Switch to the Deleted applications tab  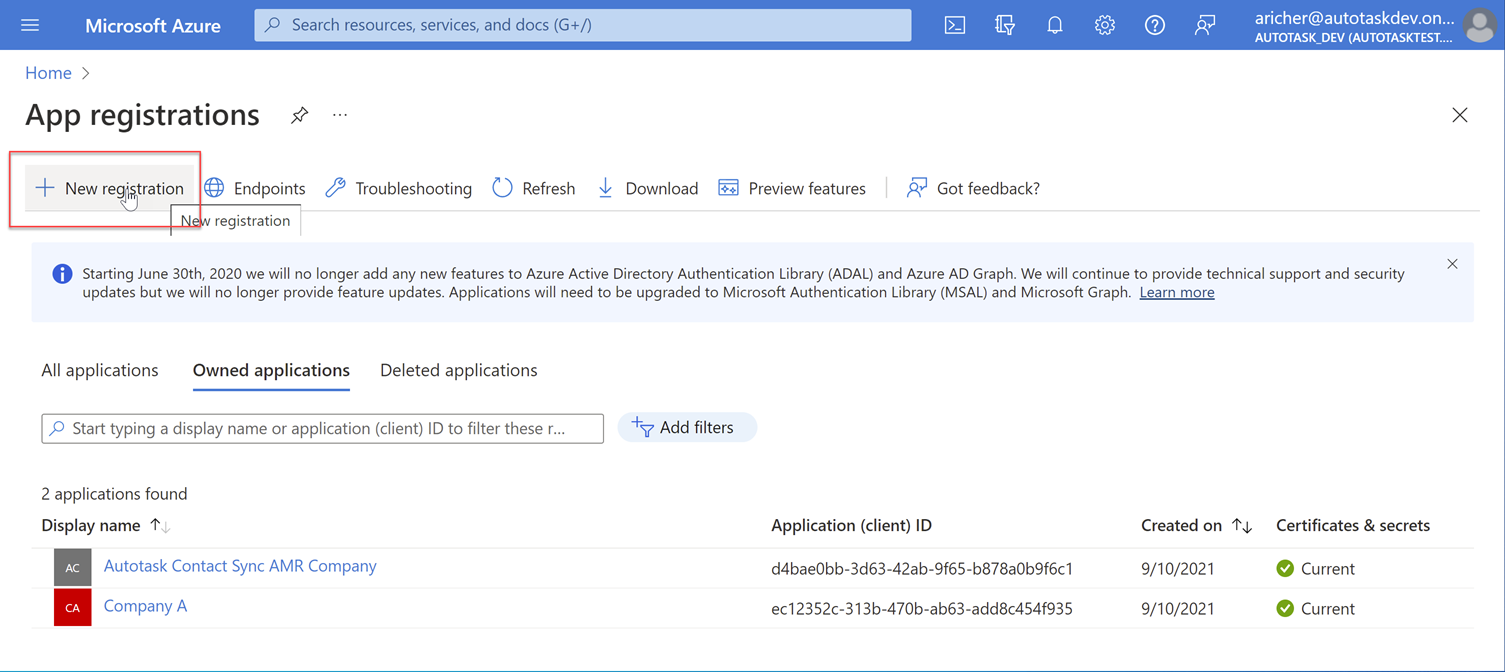(x=458, y=370)
